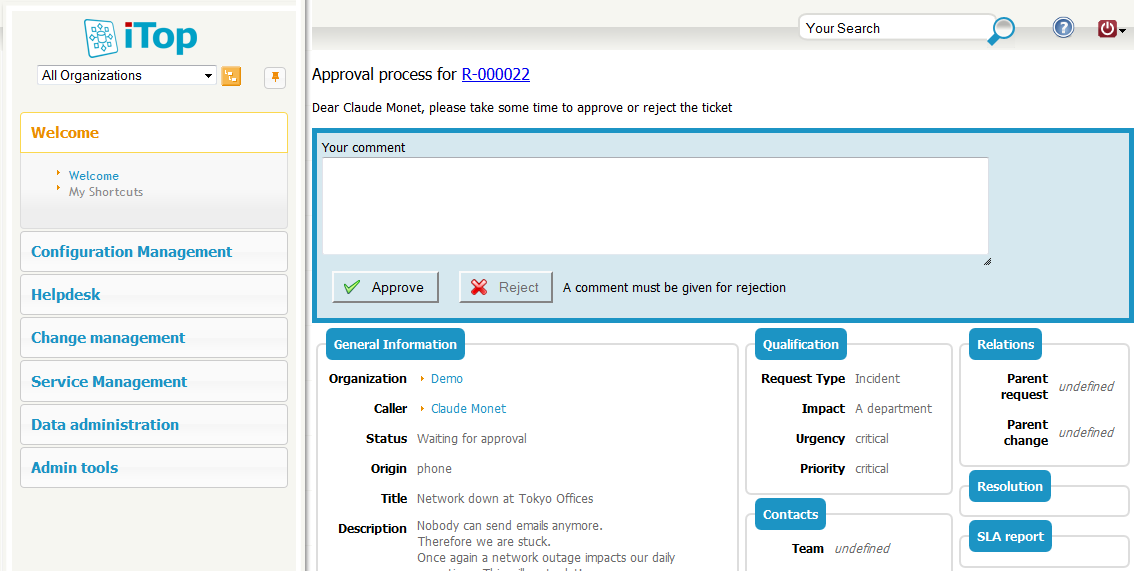The width and height of the screenshot is (1134, 571).
Task: Click the search magnifier icon
Action: tap(1000, 31)
